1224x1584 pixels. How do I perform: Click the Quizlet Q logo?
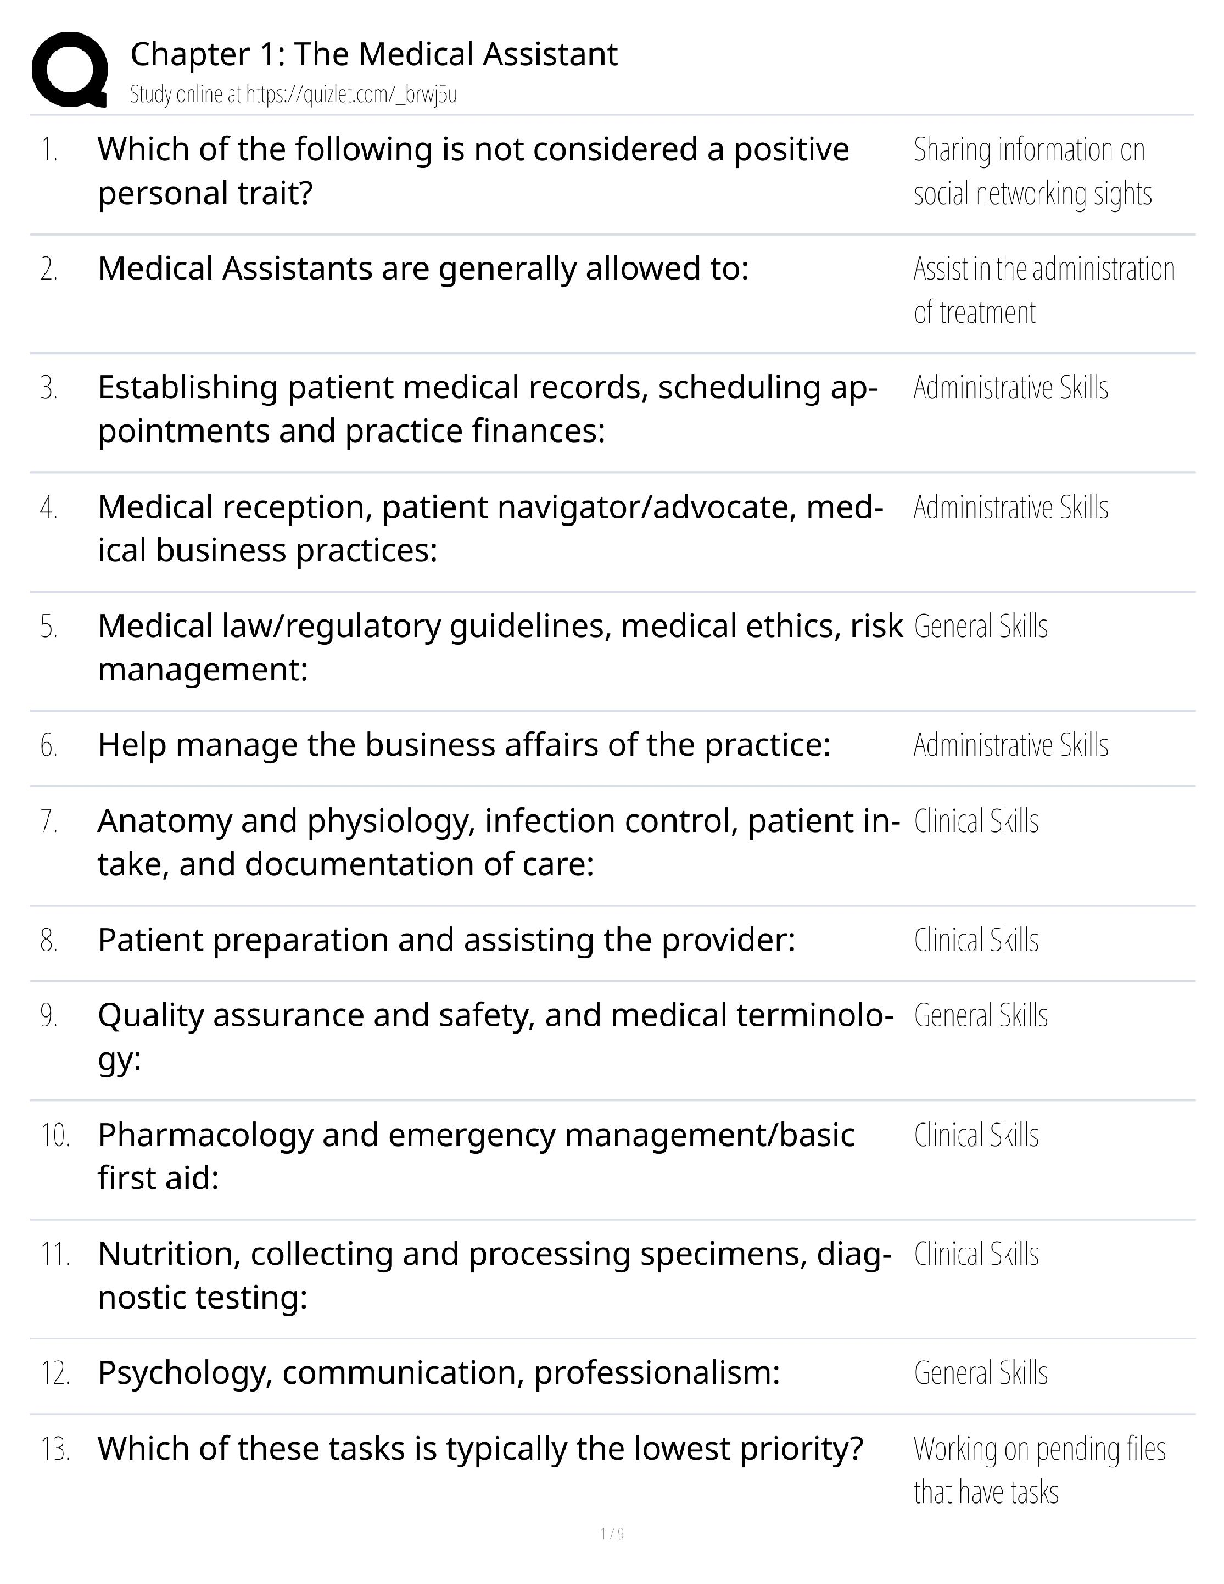coord(70,68)
